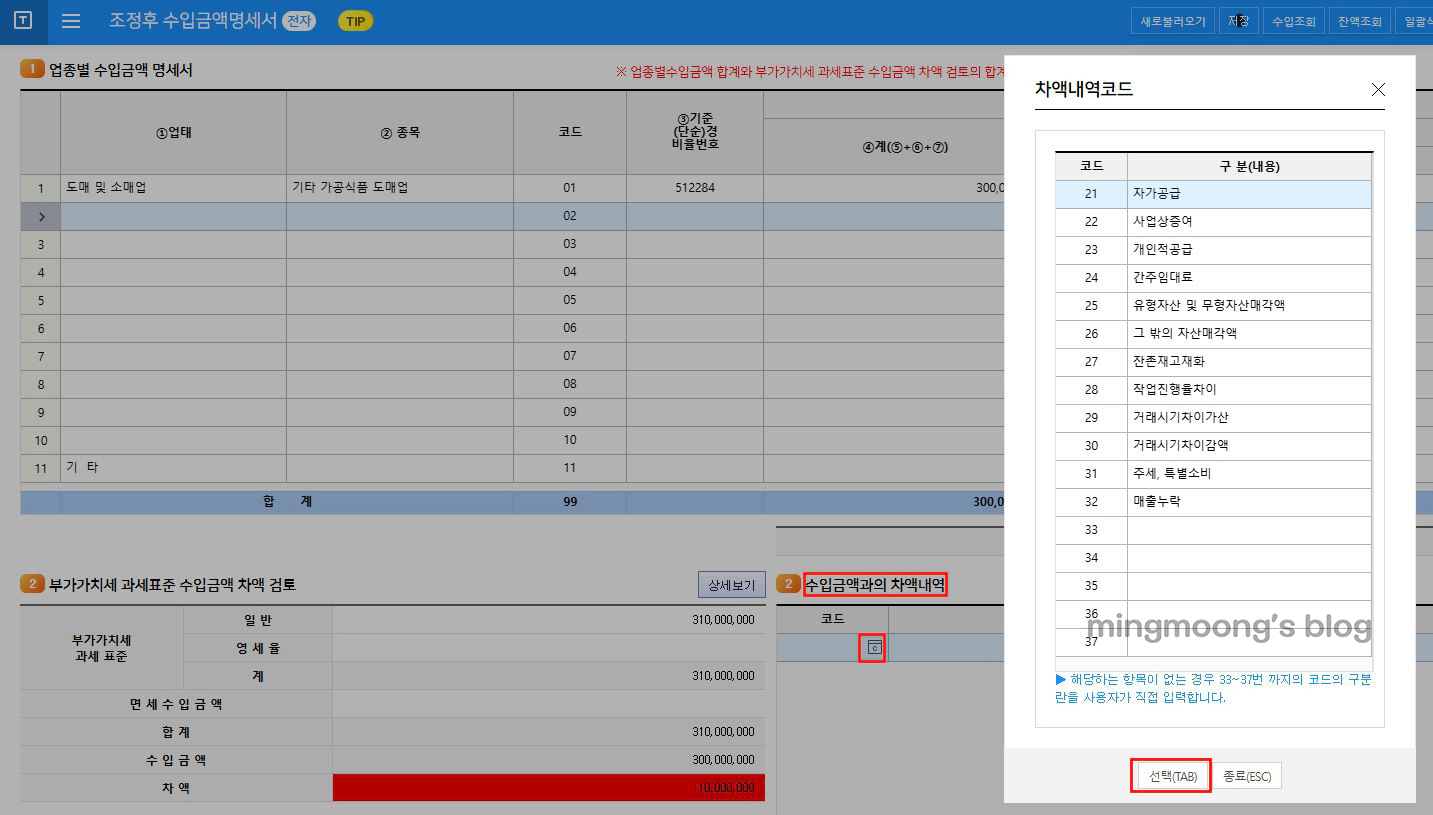Close the 차액내역코드 popup with the X

click(x=1378, y=89)
